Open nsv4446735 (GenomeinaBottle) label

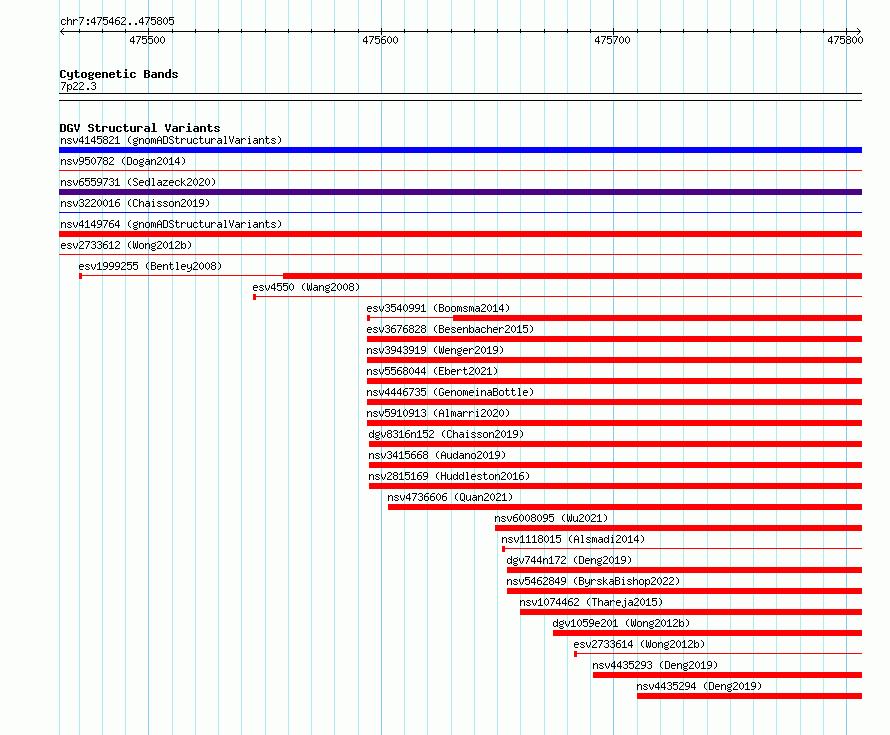coord(450,392)
